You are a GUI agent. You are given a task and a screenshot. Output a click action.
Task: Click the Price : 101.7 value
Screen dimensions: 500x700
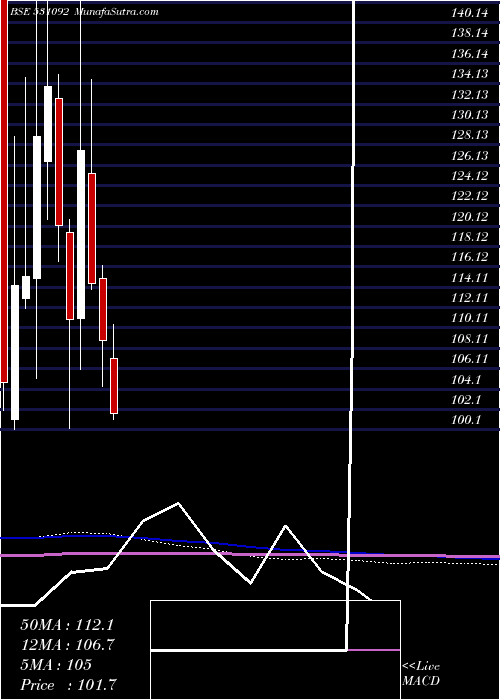click(69, 685)
